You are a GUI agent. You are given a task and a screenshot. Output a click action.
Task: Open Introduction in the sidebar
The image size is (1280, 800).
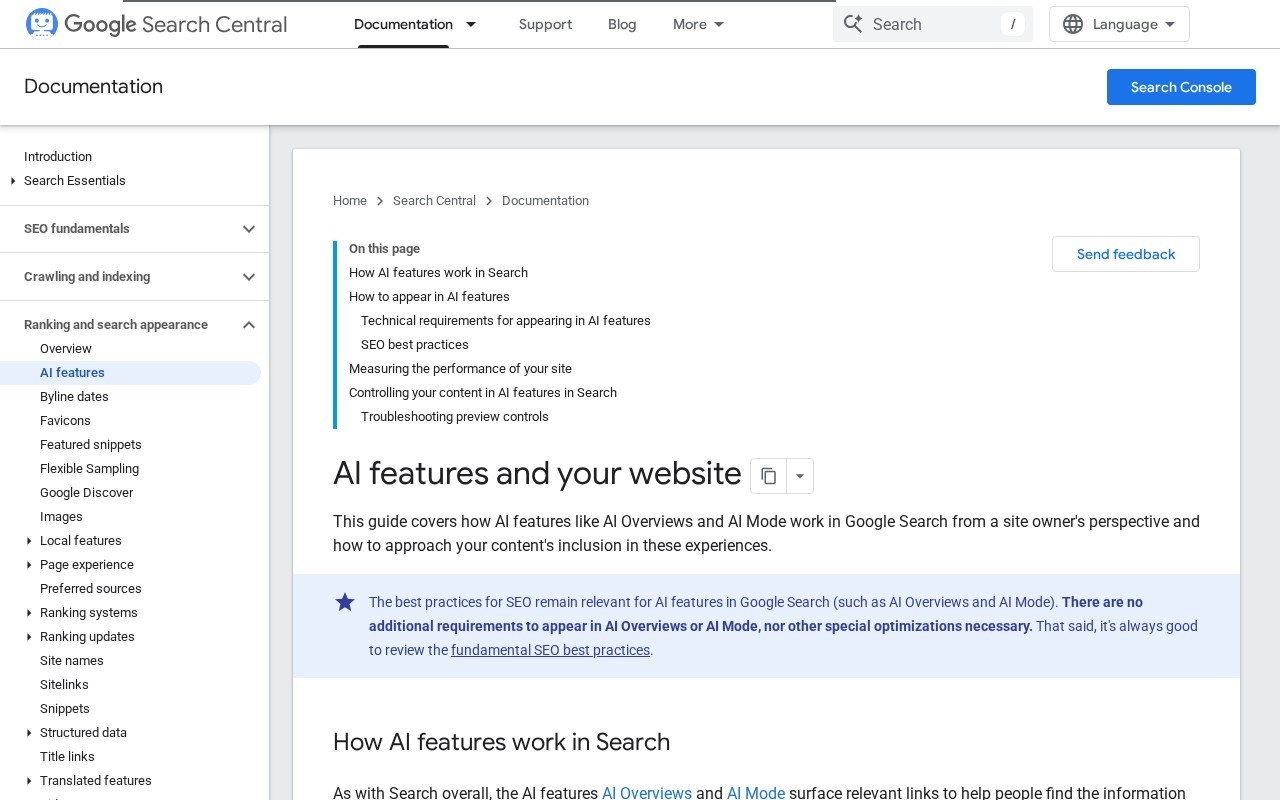58,157
